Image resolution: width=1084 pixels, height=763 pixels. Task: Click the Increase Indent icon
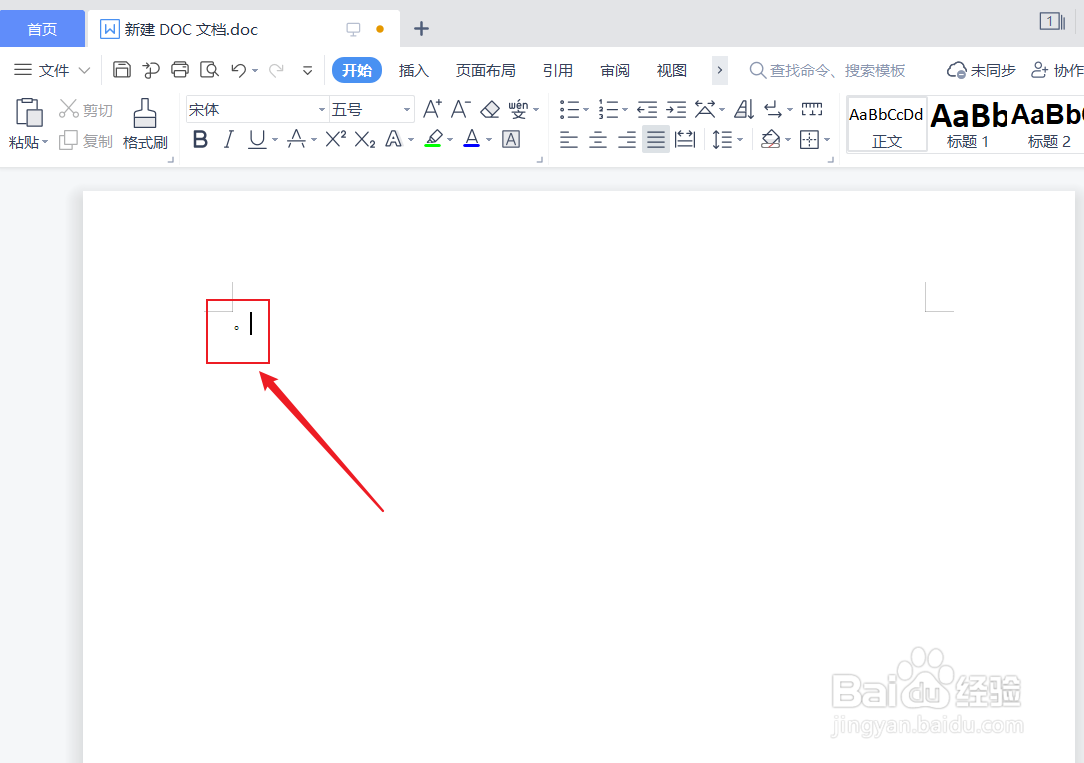pos(676,109)
